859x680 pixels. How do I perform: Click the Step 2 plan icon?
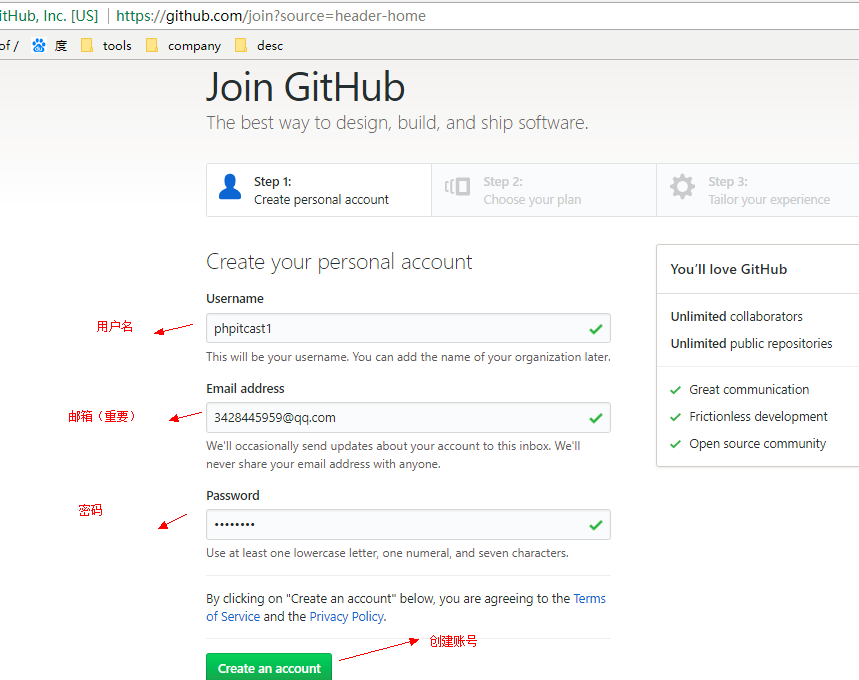tap(458, 187)
